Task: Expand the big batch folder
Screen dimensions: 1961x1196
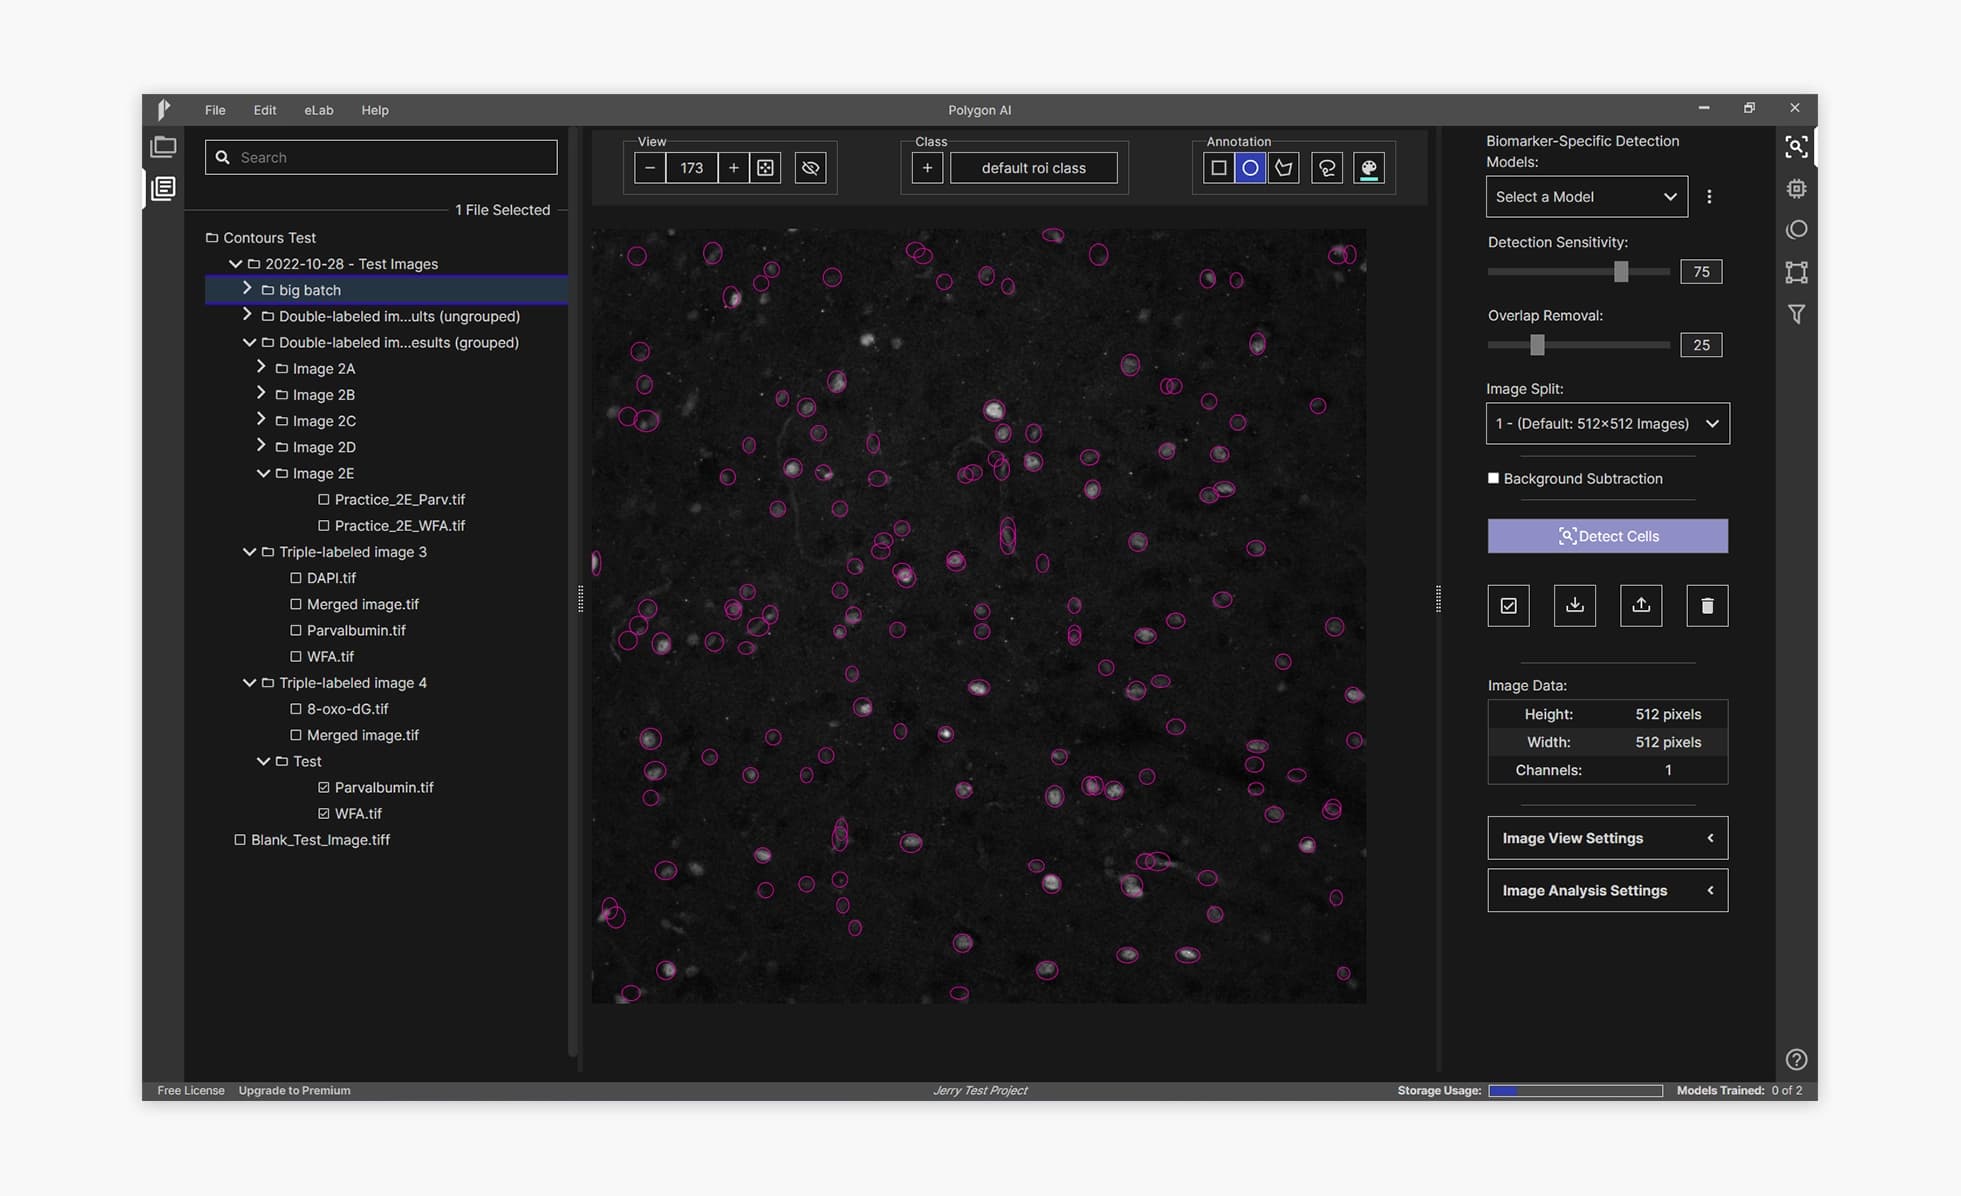Action: tap(247, 289)
